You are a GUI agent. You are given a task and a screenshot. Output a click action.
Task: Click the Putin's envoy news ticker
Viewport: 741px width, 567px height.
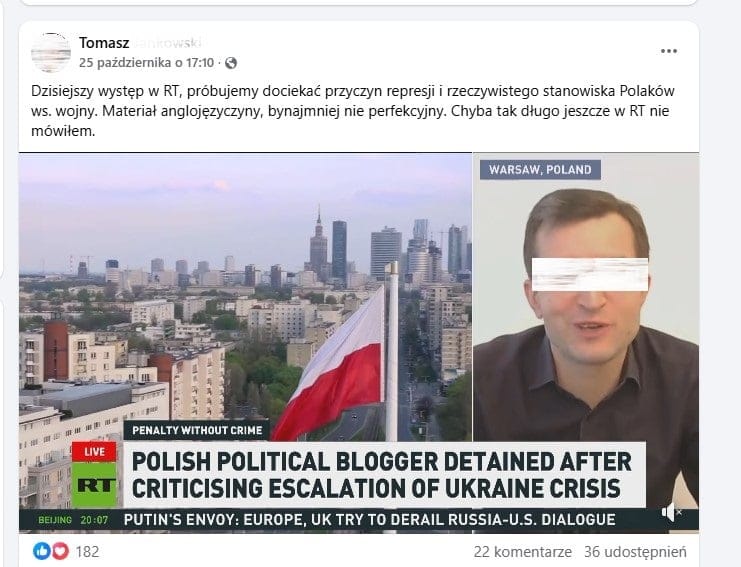coord(369,520)
